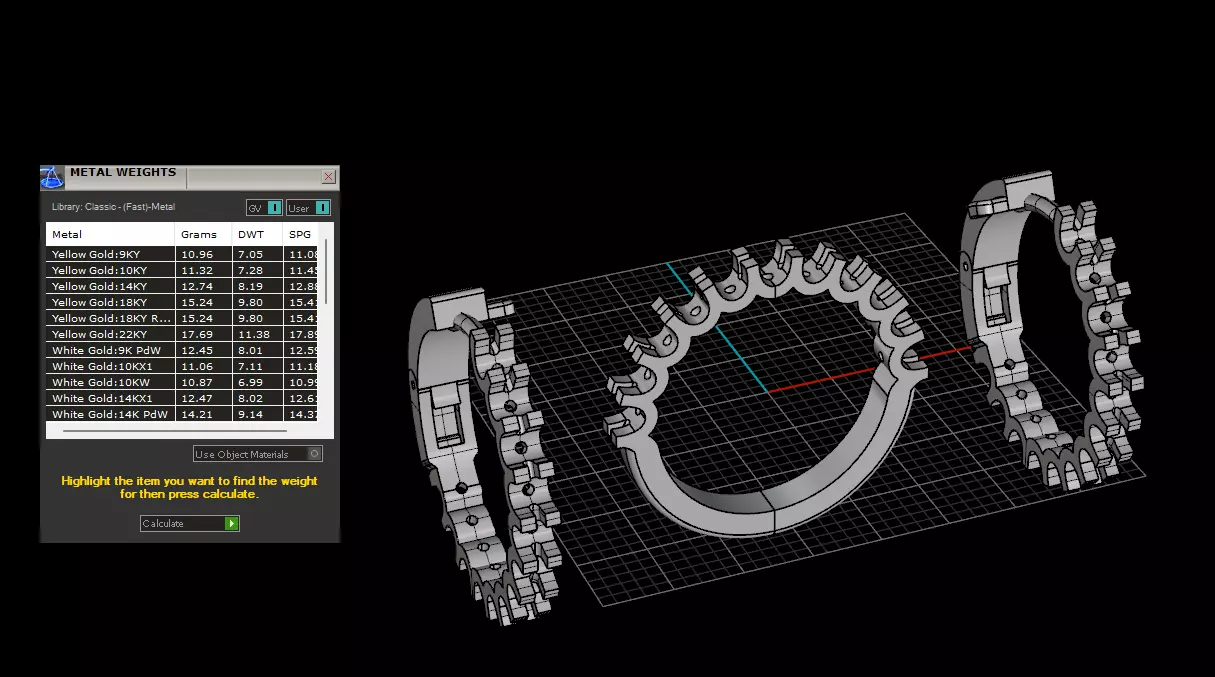Image resolution: width=1215 pixels, height=677 pixels.
Task: Sort by the Metal column header
Action: pyautogui.click(x=111, y=234)
